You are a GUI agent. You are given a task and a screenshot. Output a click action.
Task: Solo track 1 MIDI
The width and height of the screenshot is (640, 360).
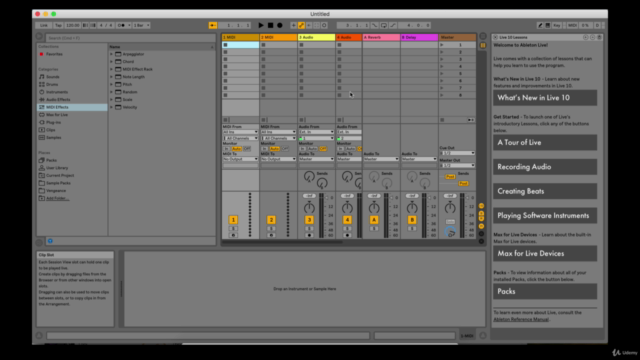click(233, 229)
